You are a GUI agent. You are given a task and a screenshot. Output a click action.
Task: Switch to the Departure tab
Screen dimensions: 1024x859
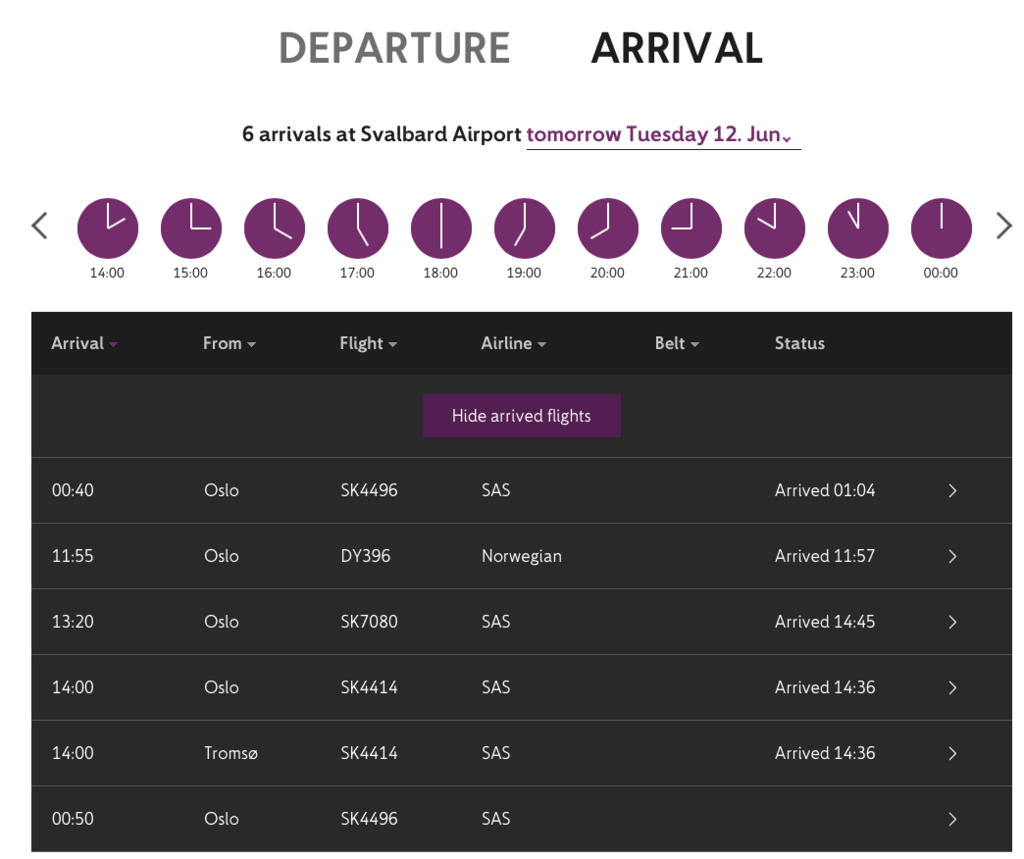[x=394, y=48]
